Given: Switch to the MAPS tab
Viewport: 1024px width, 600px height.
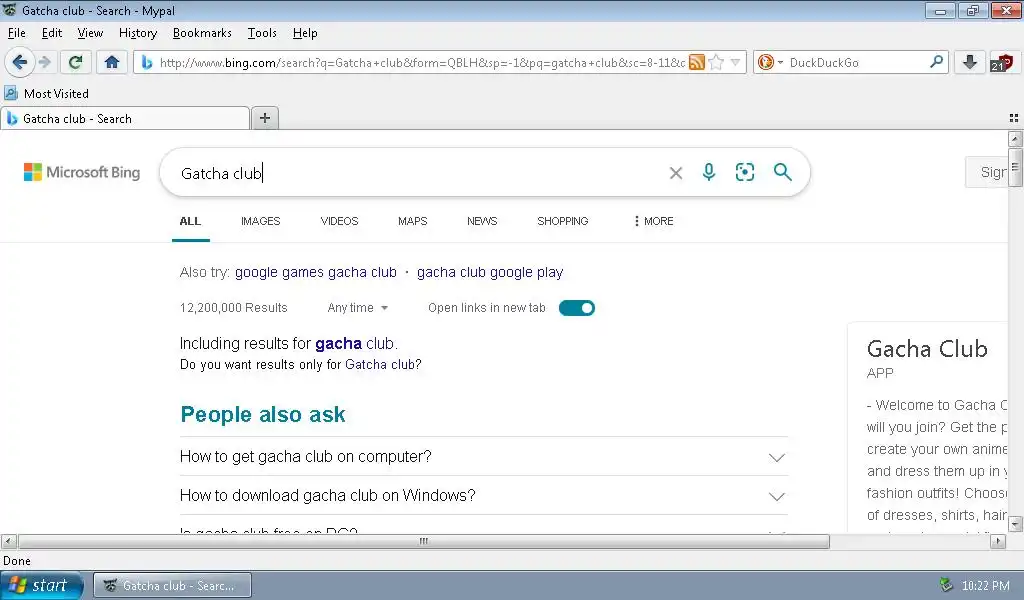Looking at the screenshot, I should [x=413, y=221].
